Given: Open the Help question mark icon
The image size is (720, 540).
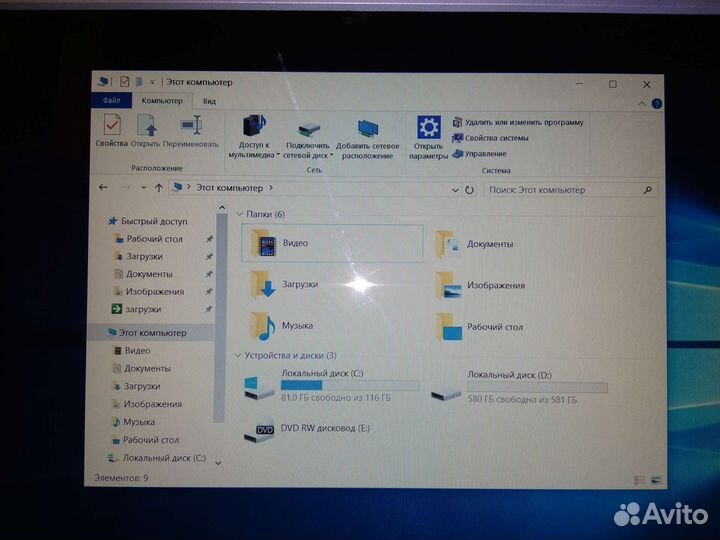Looking at the screenshot, I should tap(657, 104).
